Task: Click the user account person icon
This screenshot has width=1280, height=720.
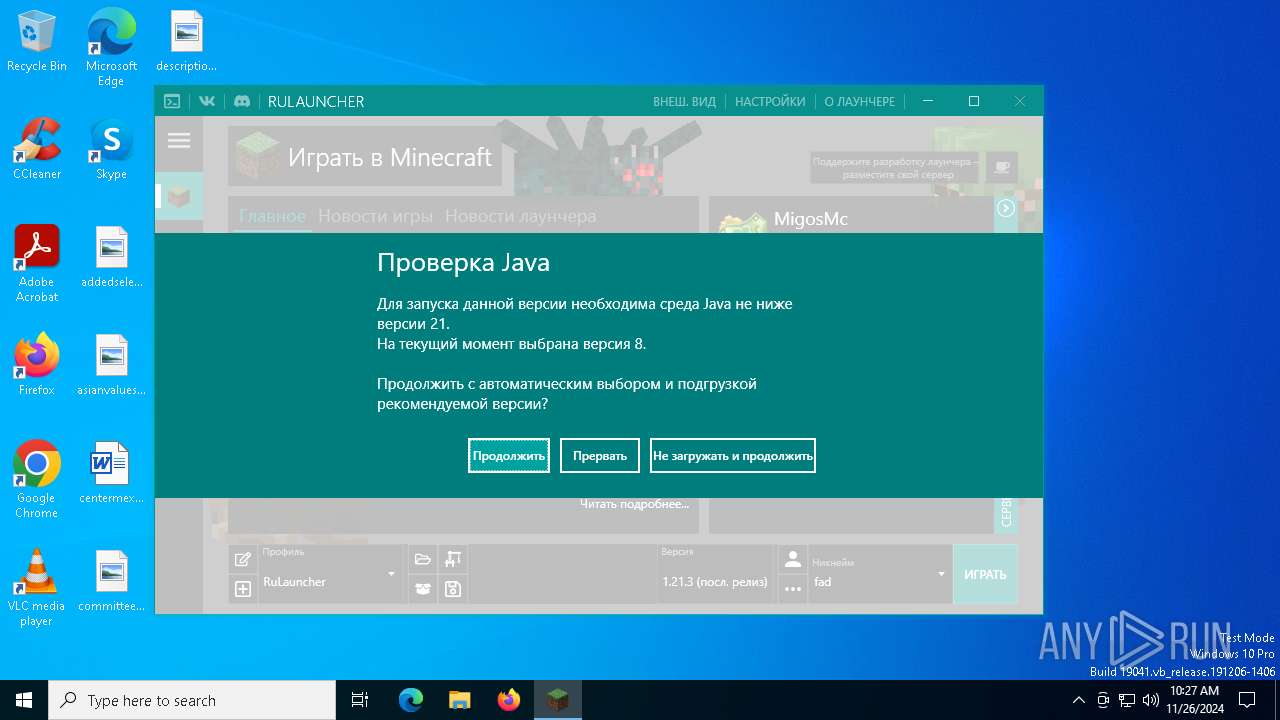Action: click(x=793, y=559)
